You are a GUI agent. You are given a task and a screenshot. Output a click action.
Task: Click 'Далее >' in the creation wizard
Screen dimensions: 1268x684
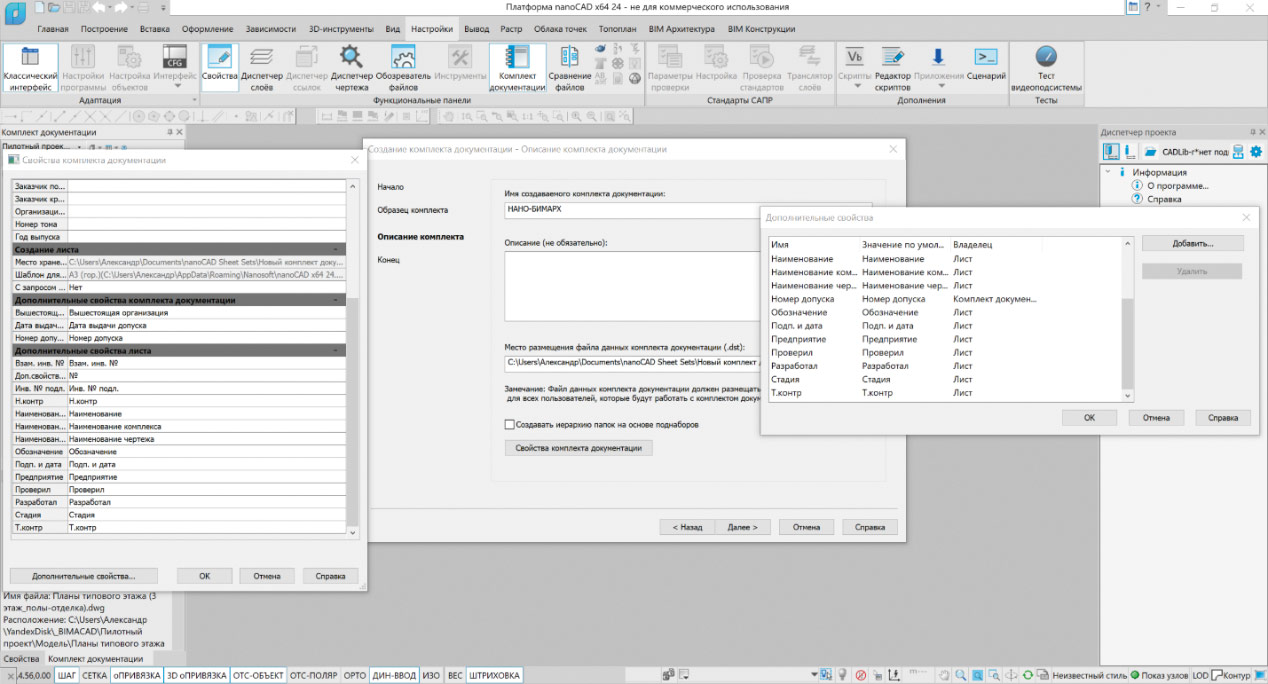pyautogui.click(x=742, y=527)
